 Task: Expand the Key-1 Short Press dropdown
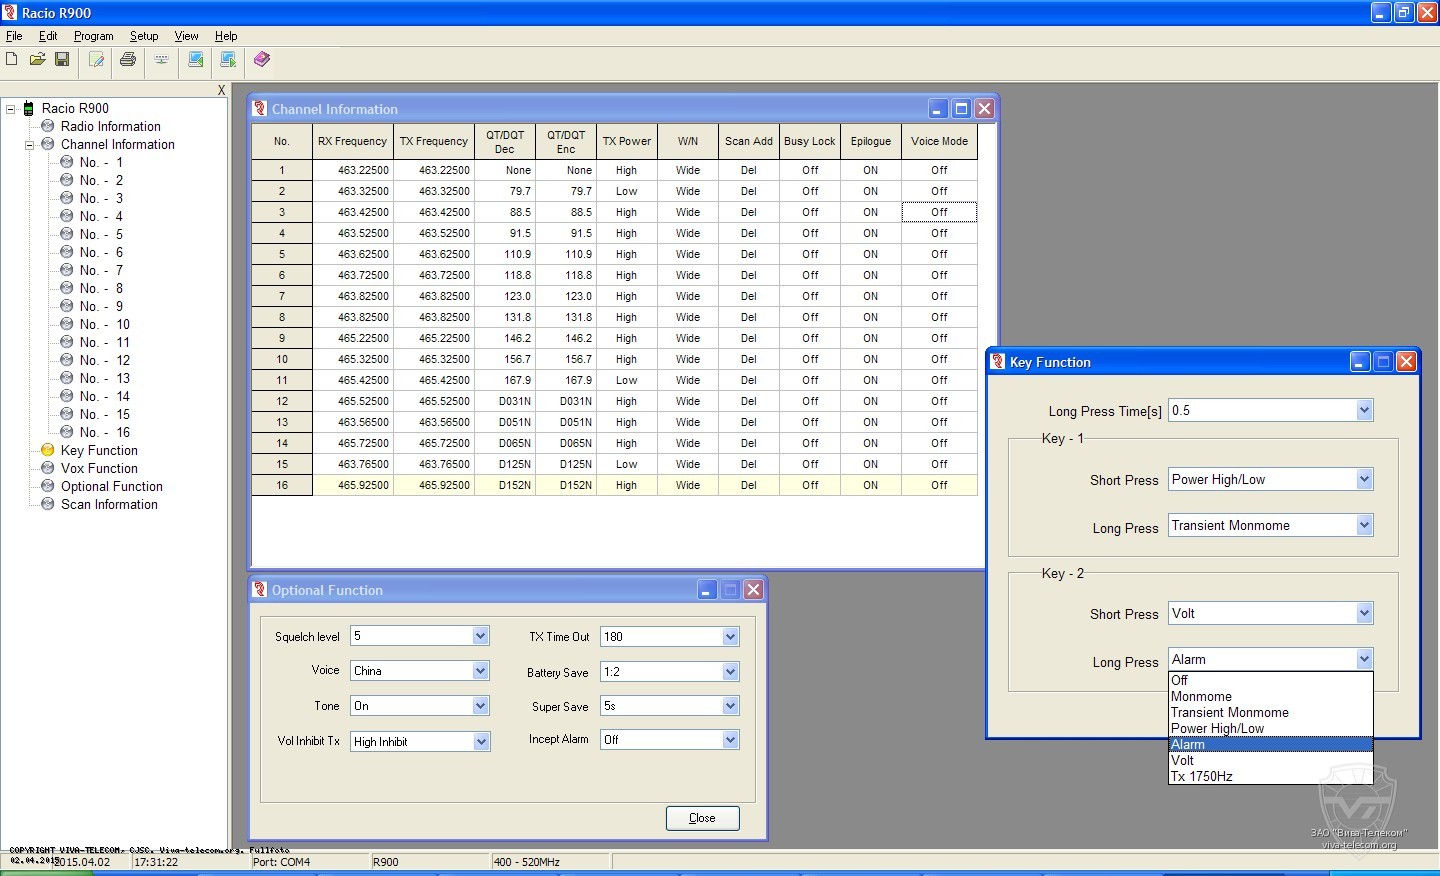1364,480
